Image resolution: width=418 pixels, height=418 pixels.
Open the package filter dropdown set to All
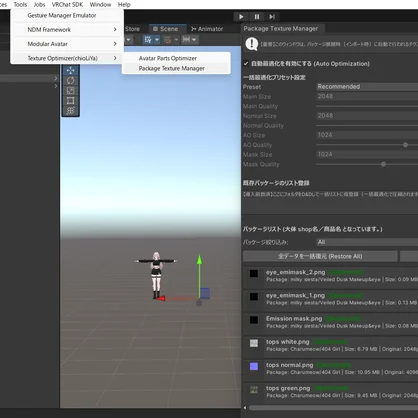click(x=367, y=242)
